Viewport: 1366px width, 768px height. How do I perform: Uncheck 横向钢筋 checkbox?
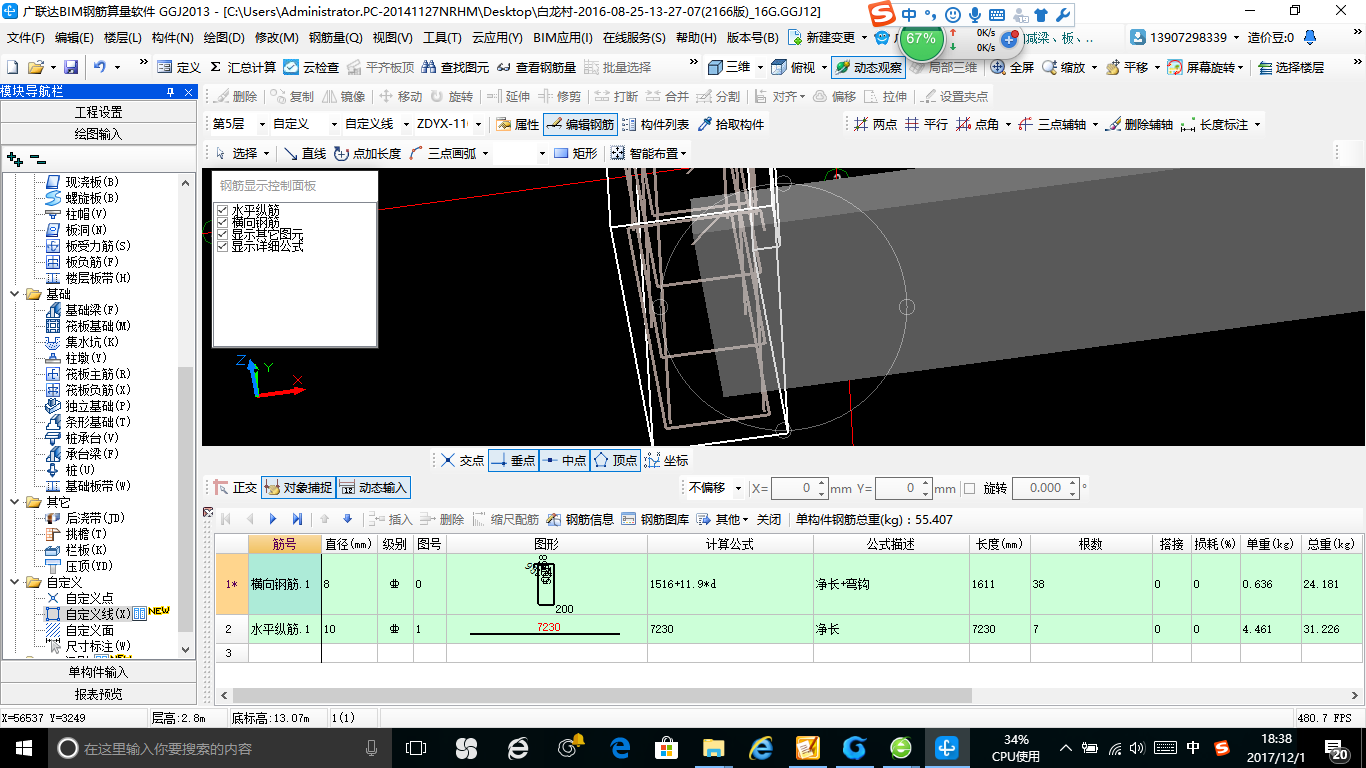222,222
